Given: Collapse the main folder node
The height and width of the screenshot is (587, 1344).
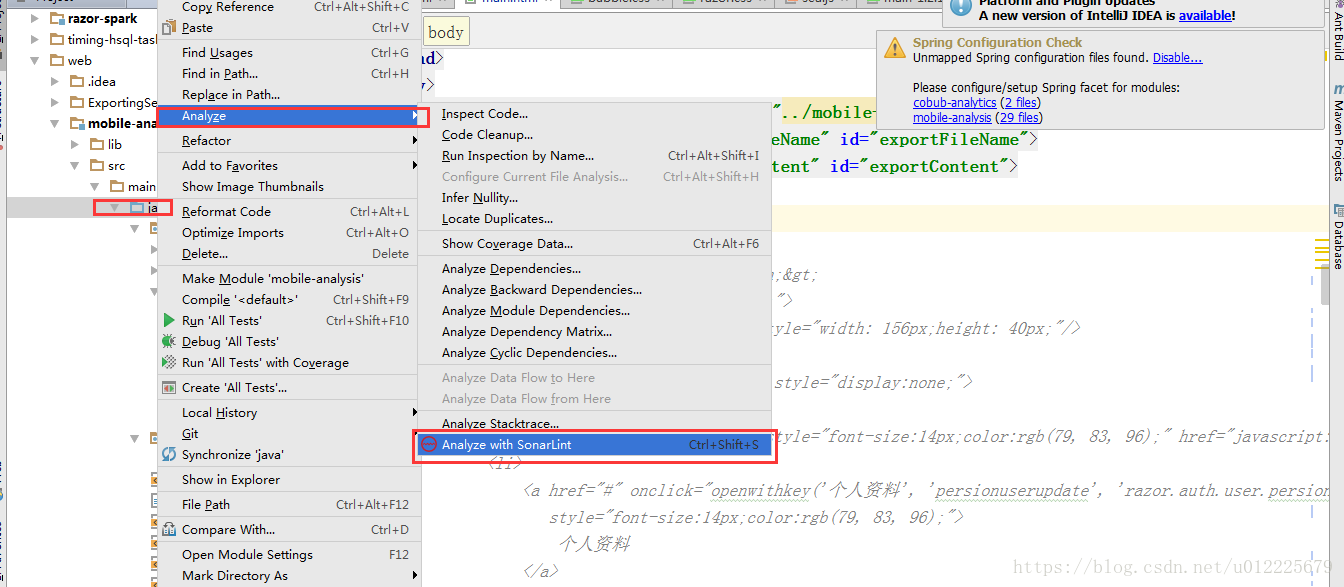Looking at the screenshot, I should click(x=97, y=186).
